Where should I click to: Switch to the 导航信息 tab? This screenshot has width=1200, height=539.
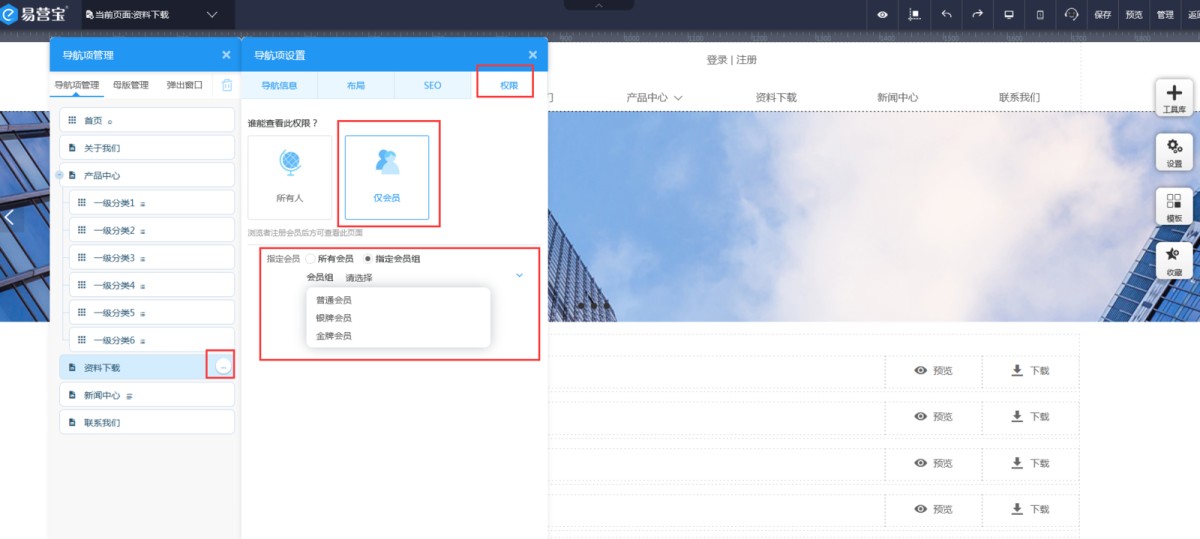279,85
